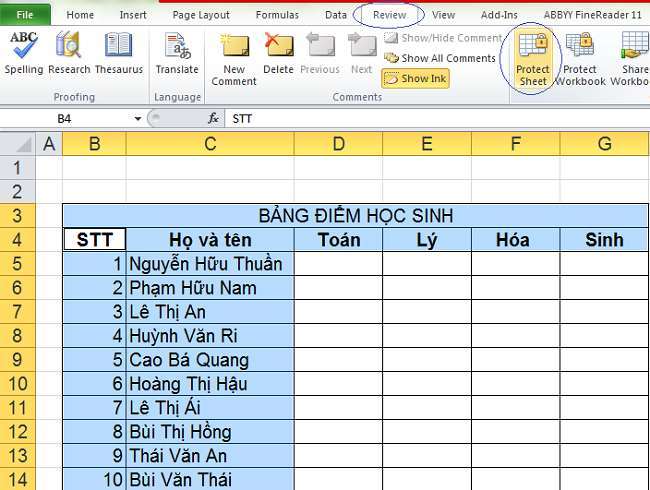Go to Previous comment
650x490 pixels.
coord(320,54)
